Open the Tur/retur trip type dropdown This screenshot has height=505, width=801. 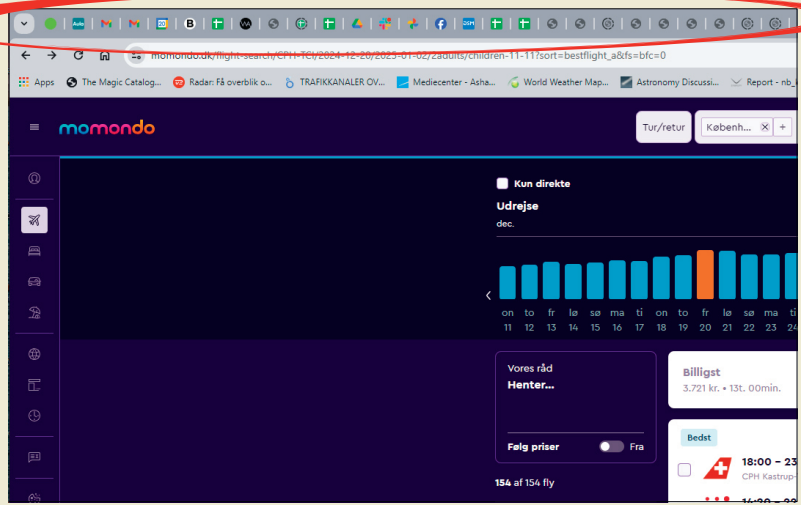coord(663,128)
